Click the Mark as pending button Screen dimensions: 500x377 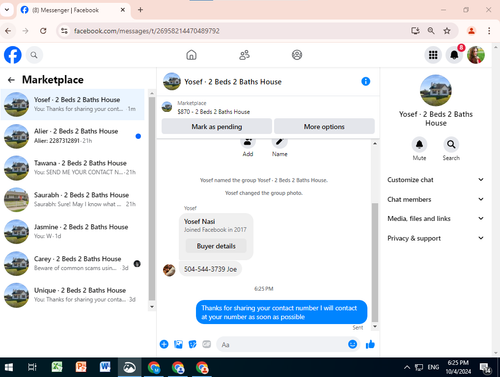[x=217, y=127]
